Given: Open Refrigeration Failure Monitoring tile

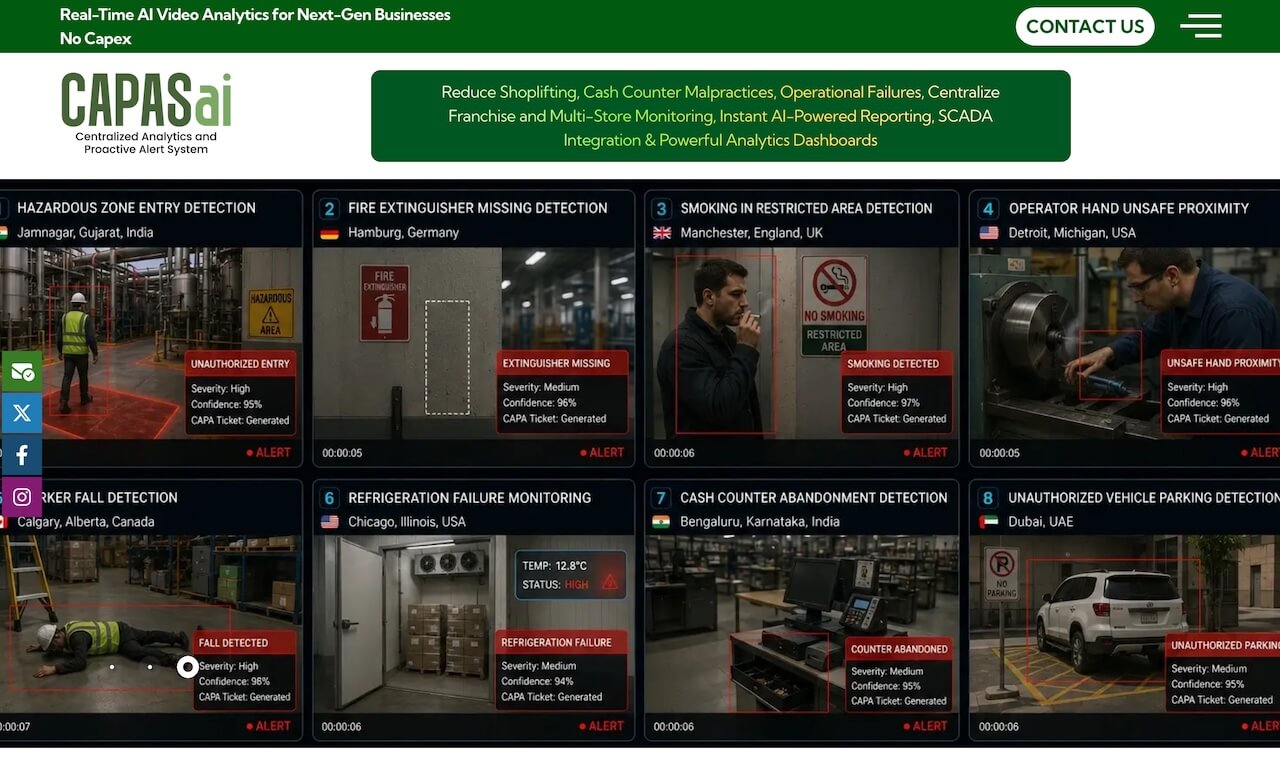Looking at the screenshot, I should 474,610.
